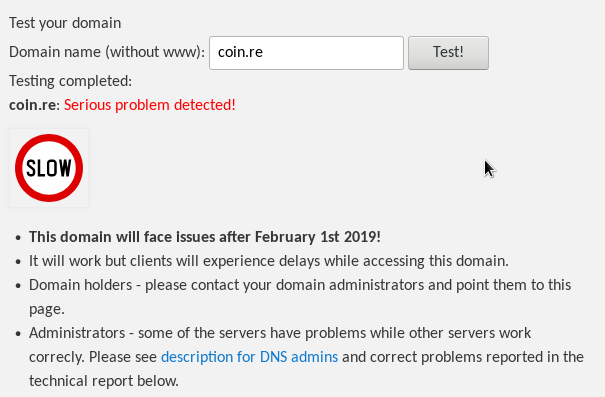605x397 pixels.
Task: Click the word 'page.' under Domain holders
Action: (x=47, y=309)
